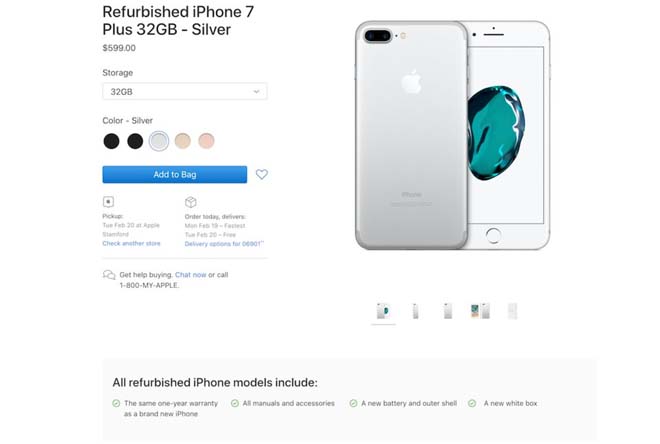
Task: Click checkmark beside A new battery and outer shell
Action: pos(353,403)
